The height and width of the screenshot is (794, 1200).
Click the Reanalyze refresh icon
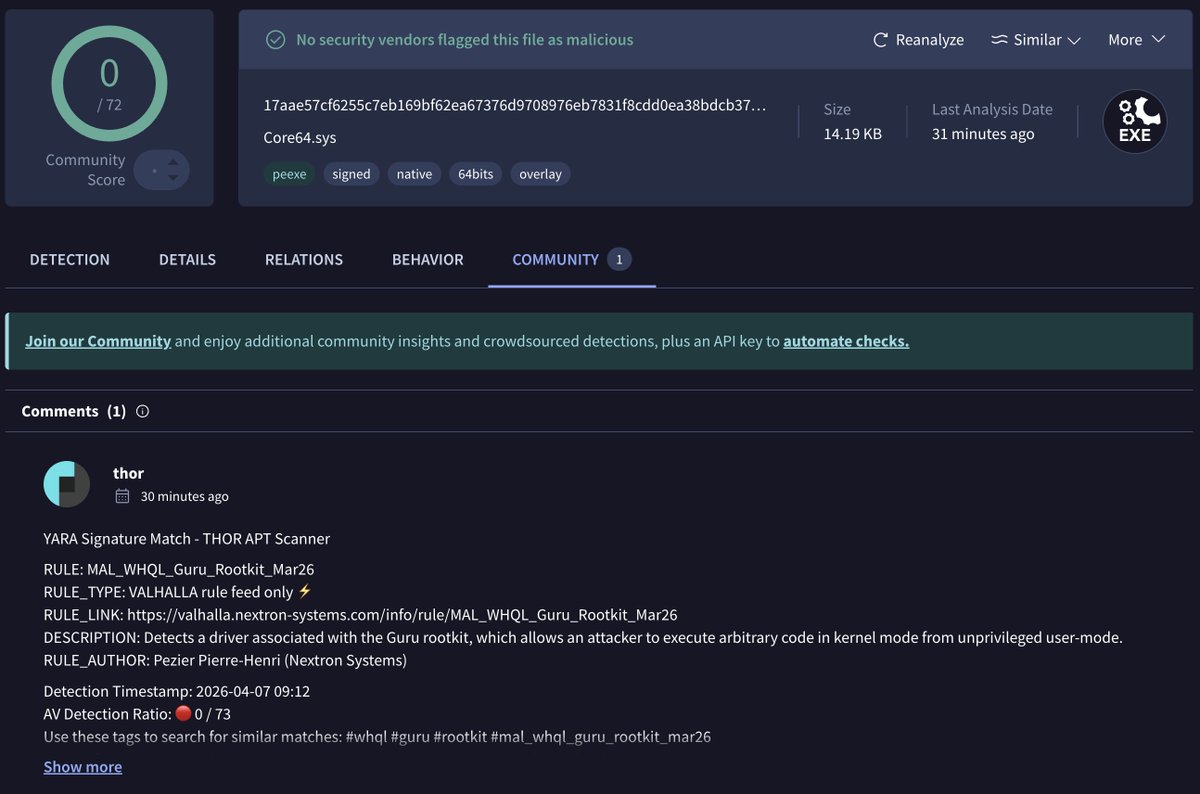[881, 40]
